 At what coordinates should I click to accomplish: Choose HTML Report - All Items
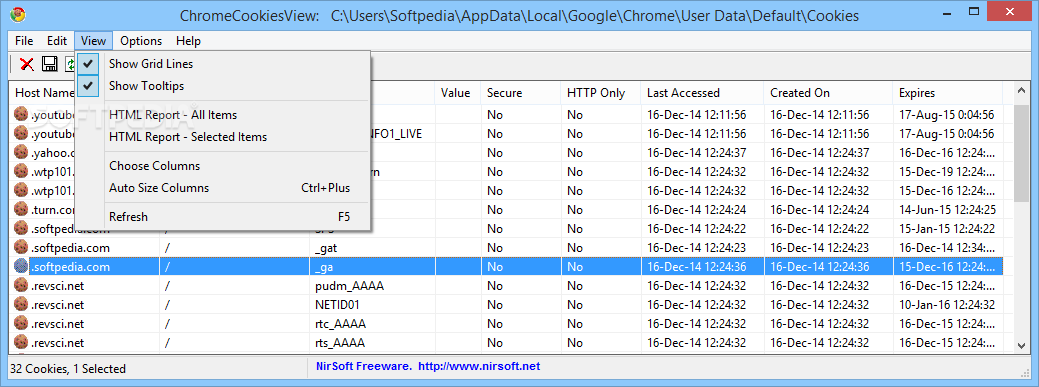[223, 115]
